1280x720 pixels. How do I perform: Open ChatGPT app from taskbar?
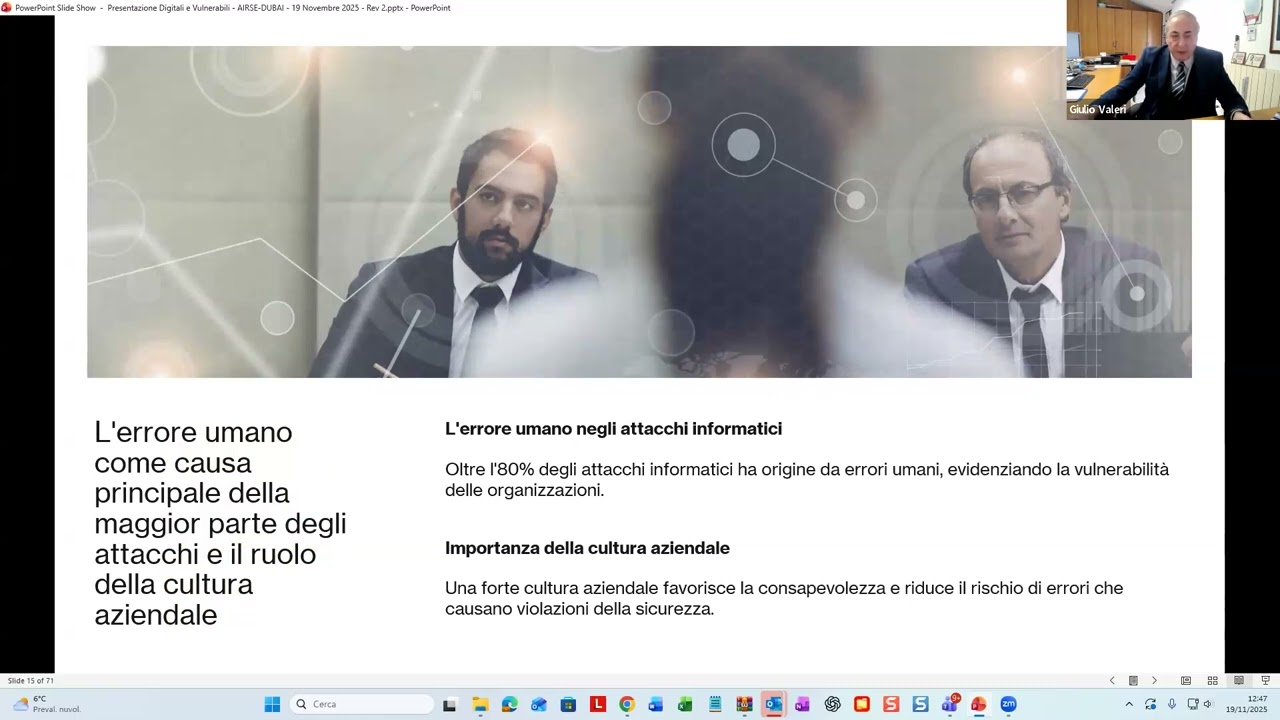[832, 704]
